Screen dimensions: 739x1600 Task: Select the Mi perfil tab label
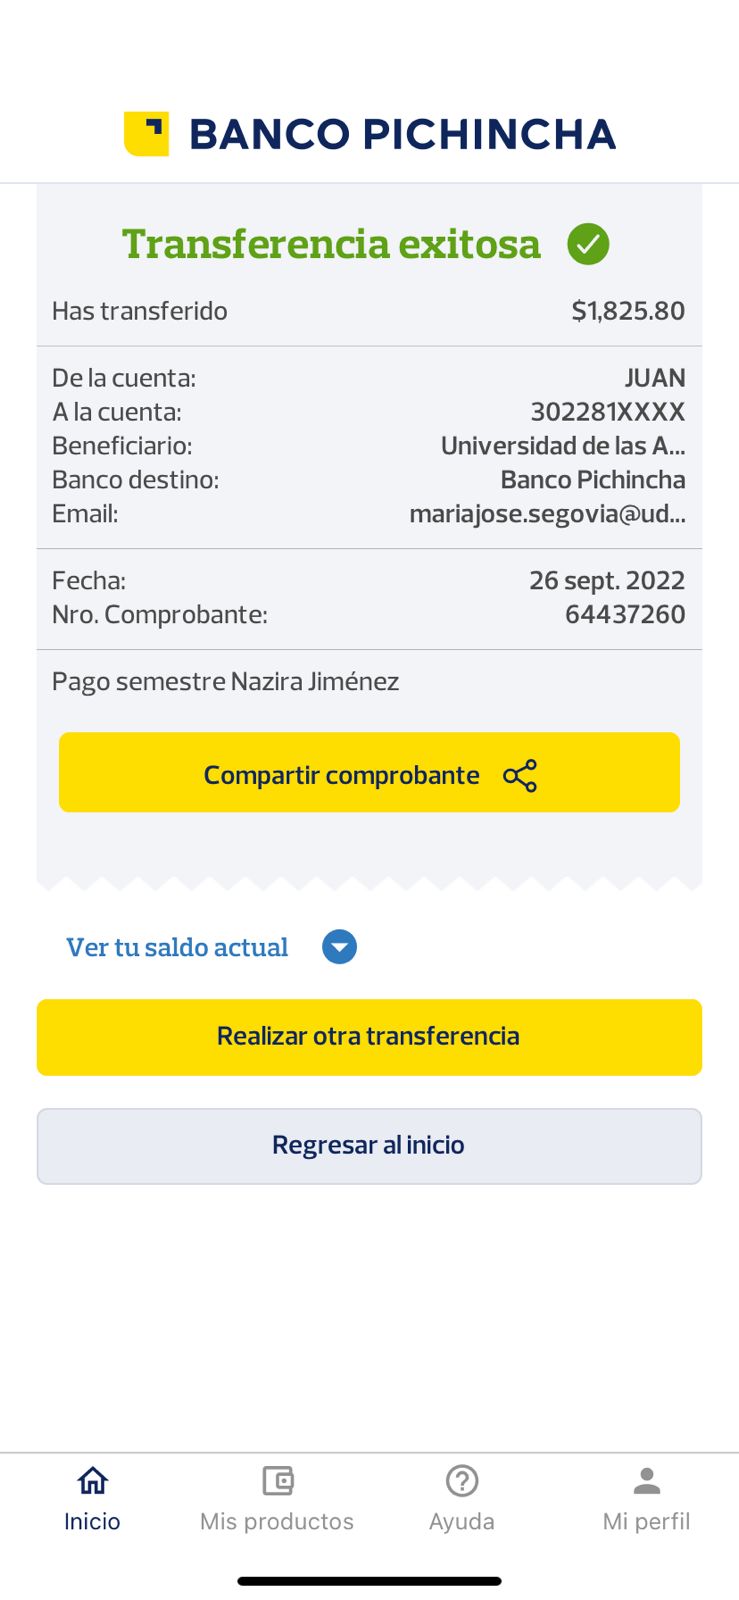click(x=647, y=1522)
